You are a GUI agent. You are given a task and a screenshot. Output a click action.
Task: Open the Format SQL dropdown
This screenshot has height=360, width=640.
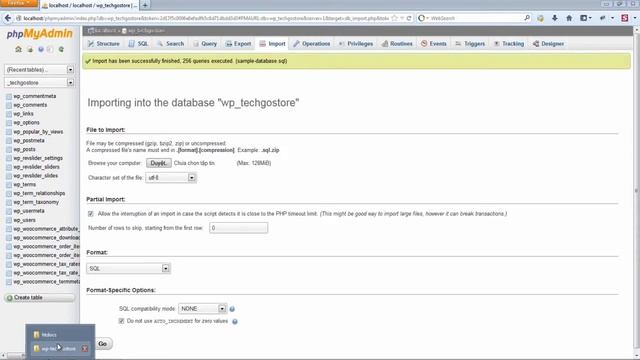[128, 269]
